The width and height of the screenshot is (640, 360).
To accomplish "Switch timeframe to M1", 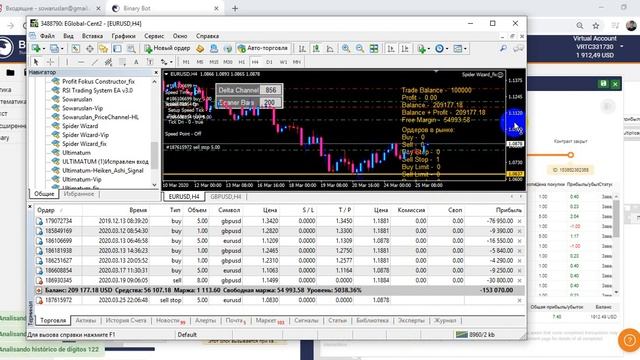I will click(186, 62).
